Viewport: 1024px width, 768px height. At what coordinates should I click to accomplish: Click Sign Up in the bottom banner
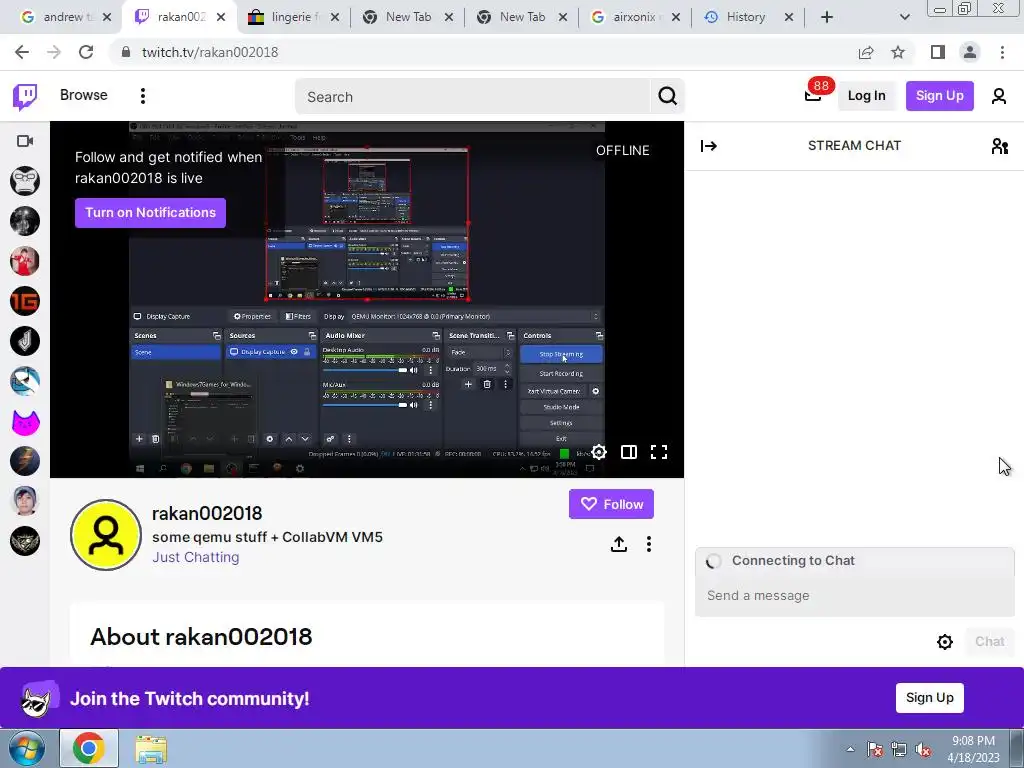tap(929, 697)
